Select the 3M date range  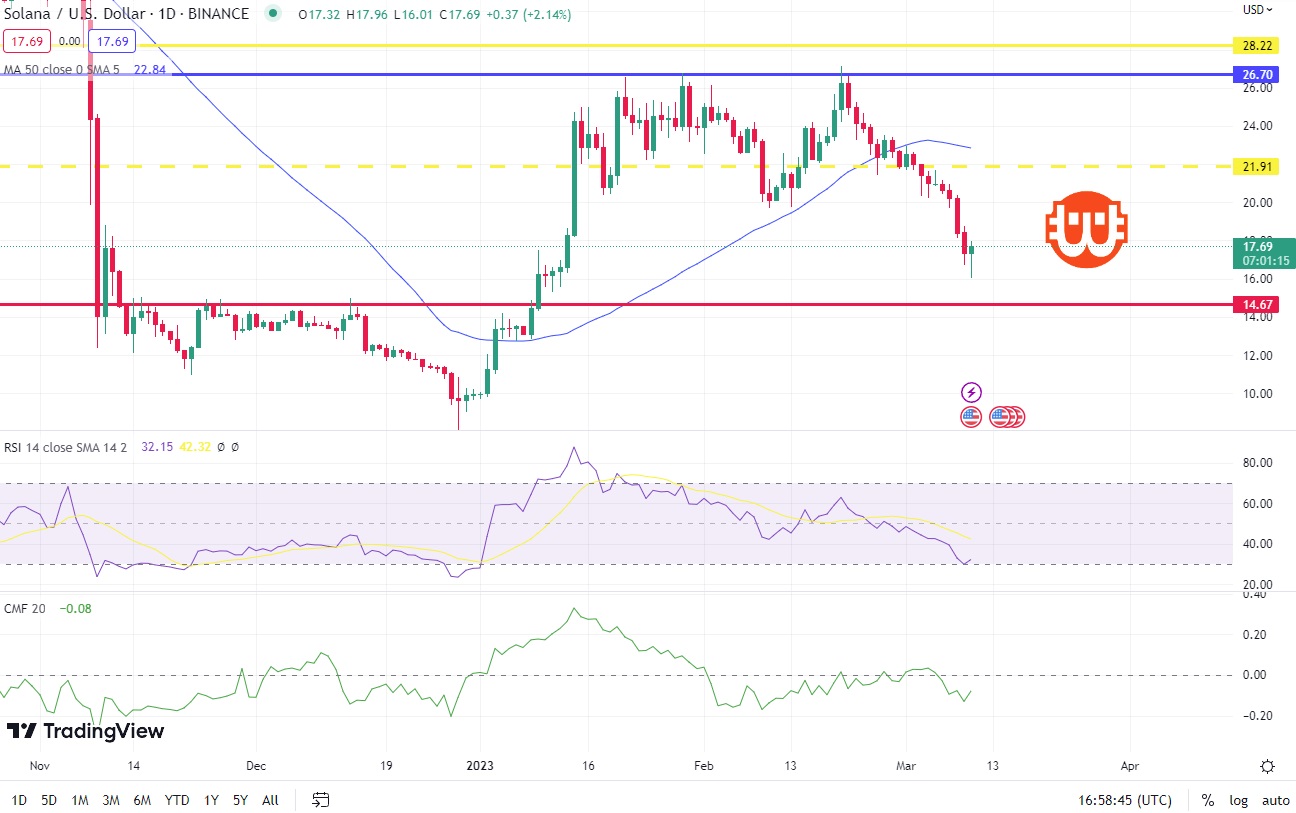coord(111,800)
